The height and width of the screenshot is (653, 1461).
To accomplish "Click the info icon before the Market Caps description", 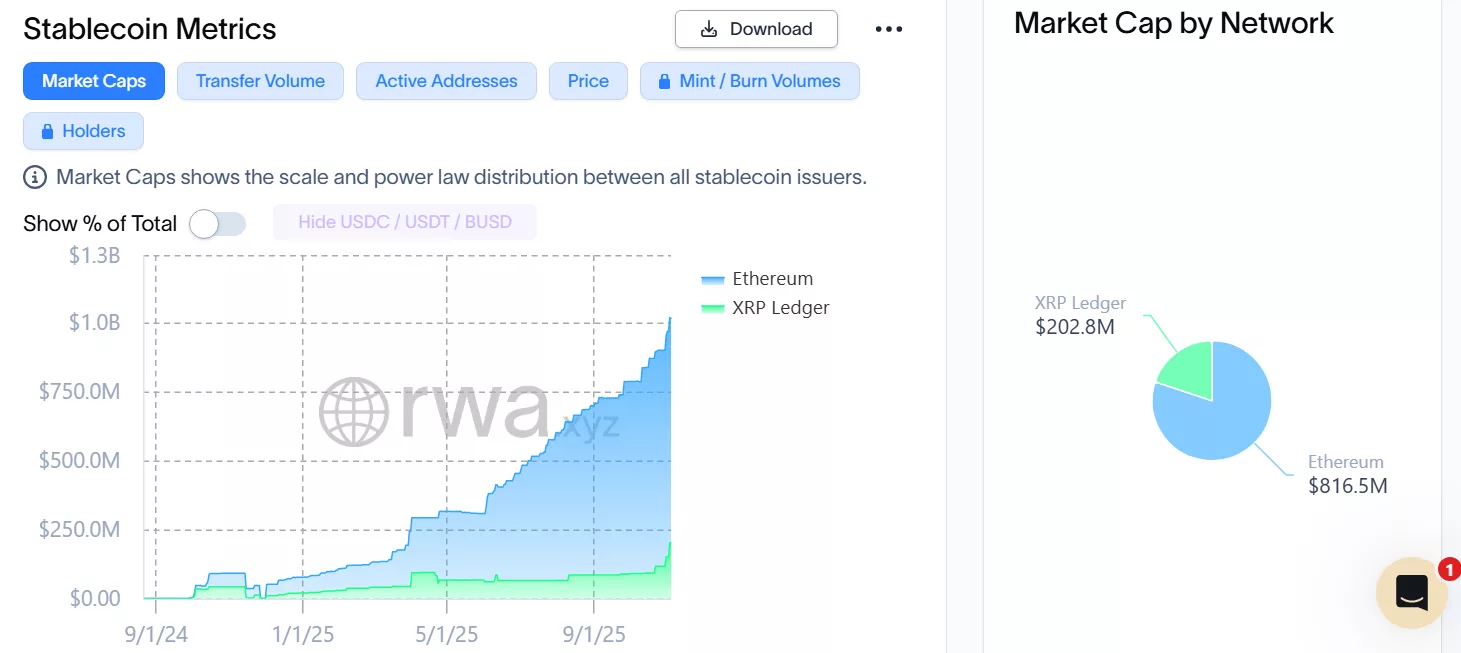I will click(x=34, y=177).
